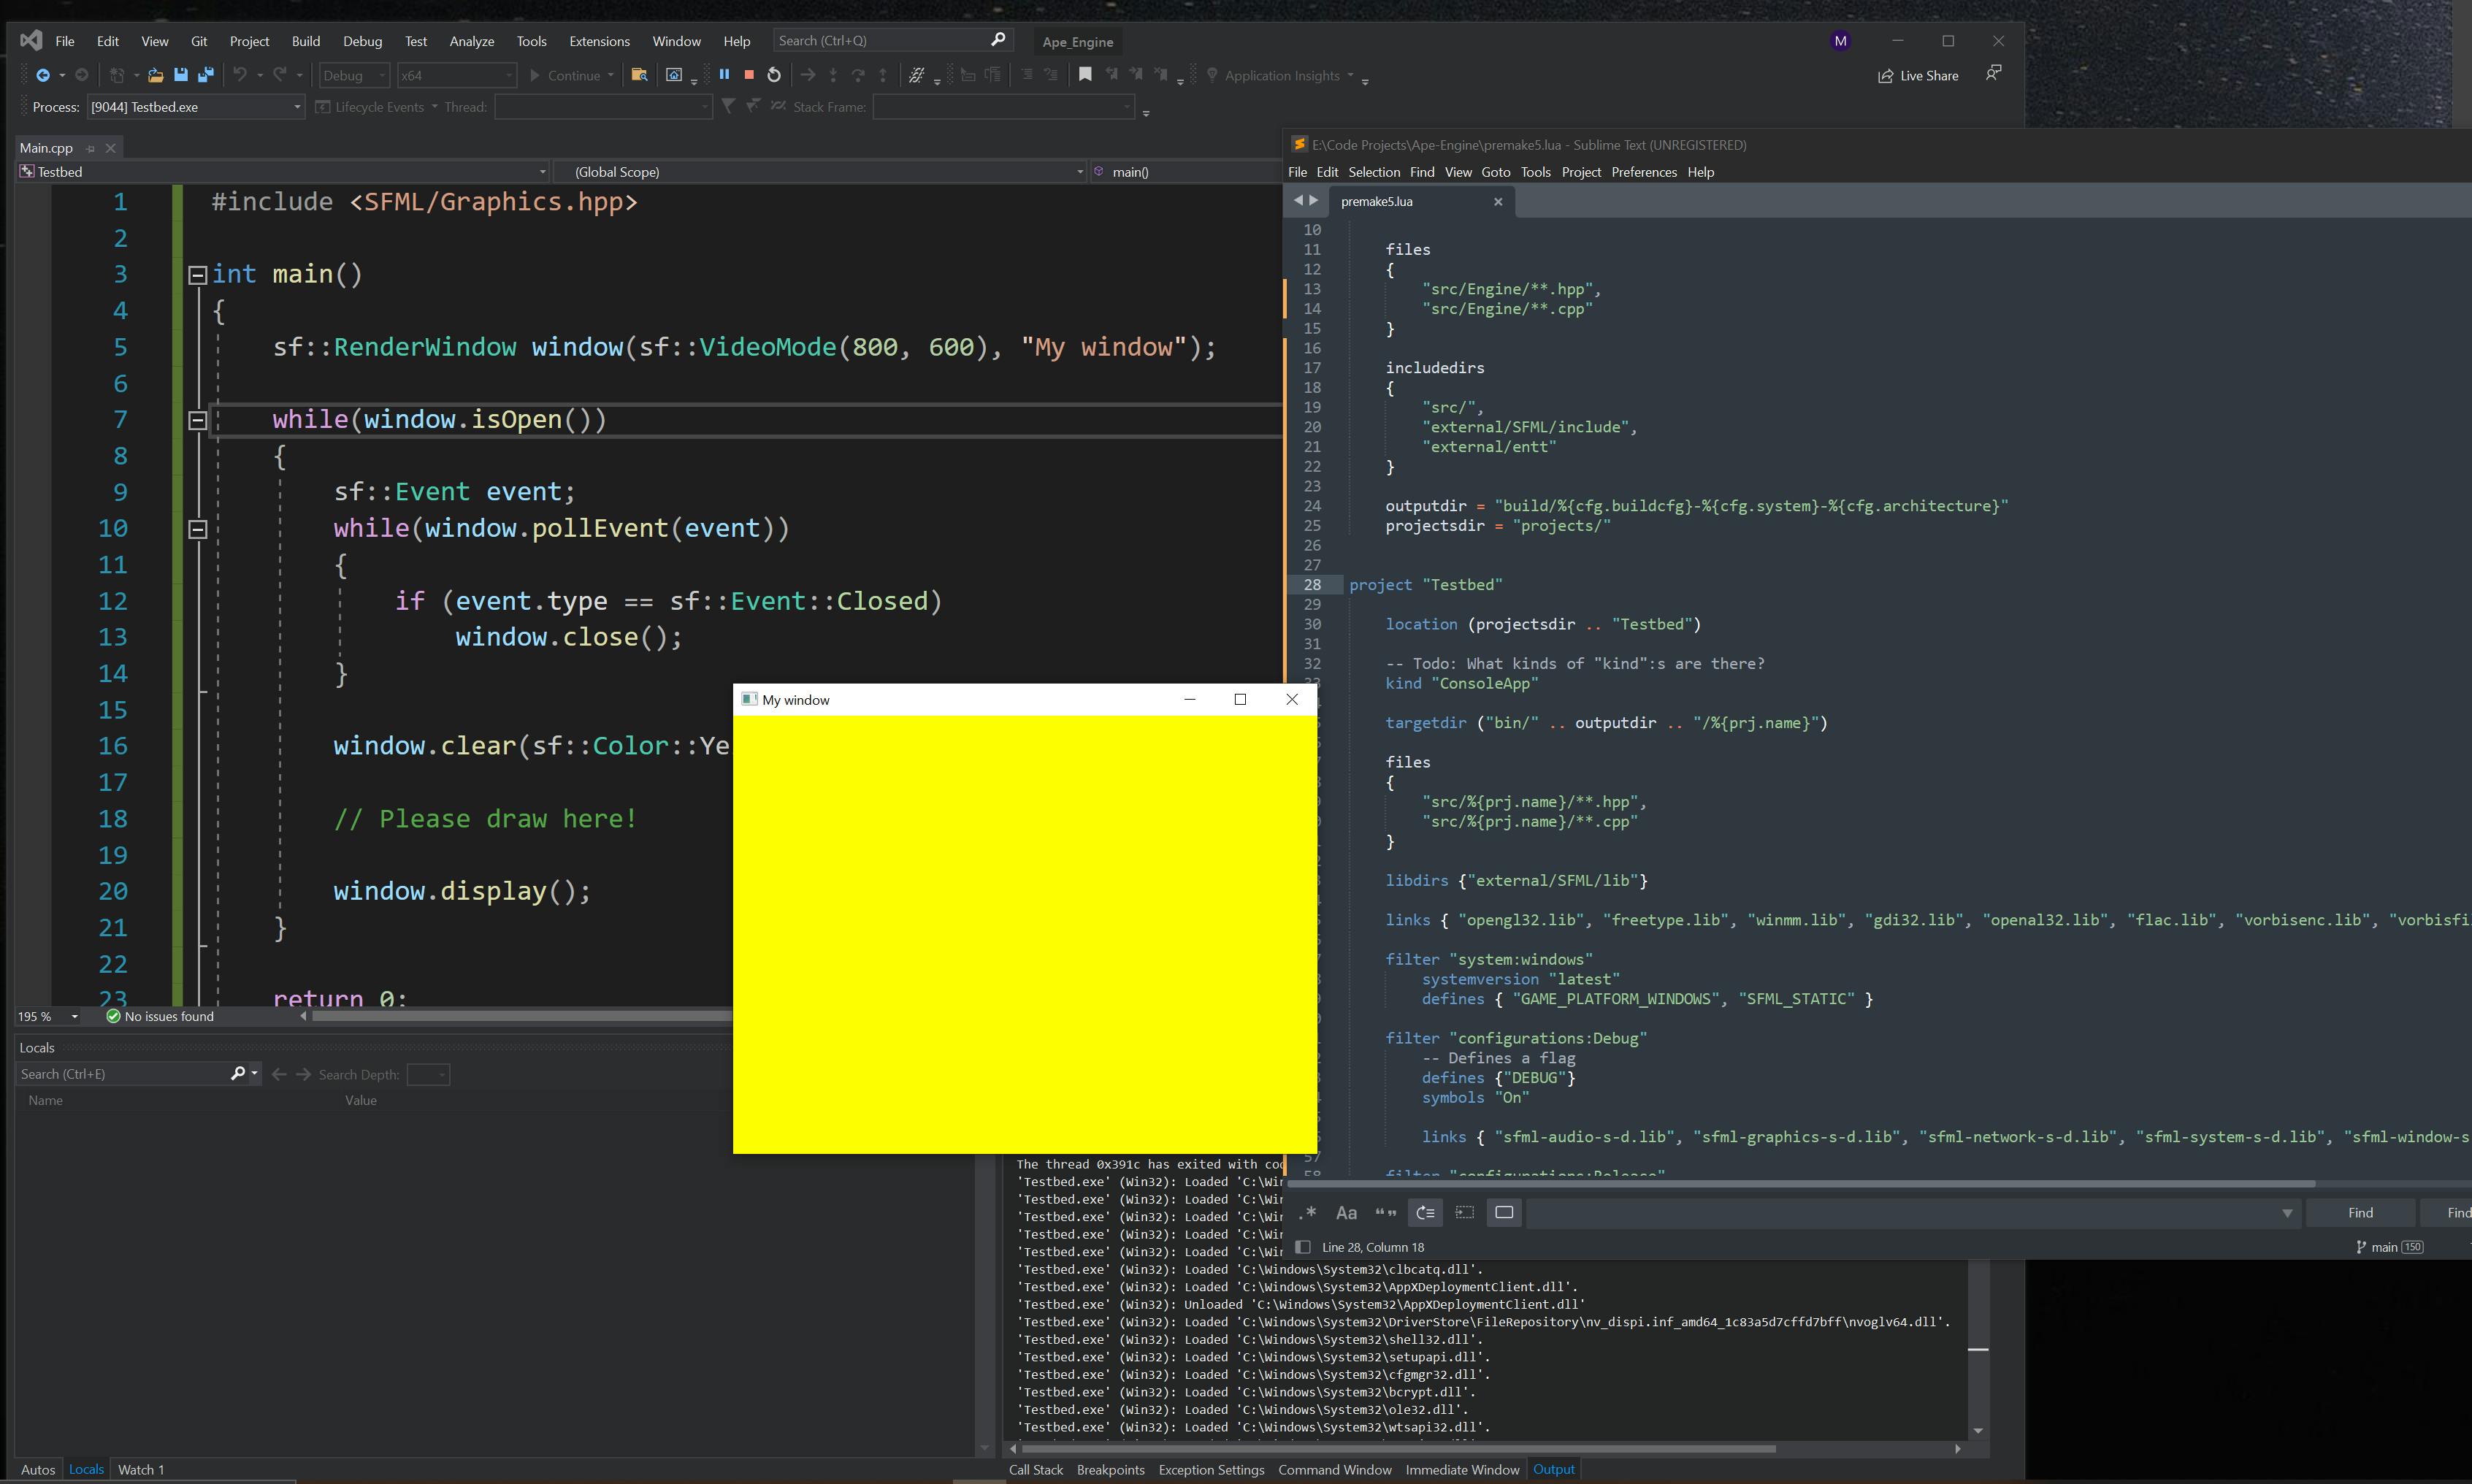
Task: Select the Debug configuration dropdown
Action: (x=348, y=74)
